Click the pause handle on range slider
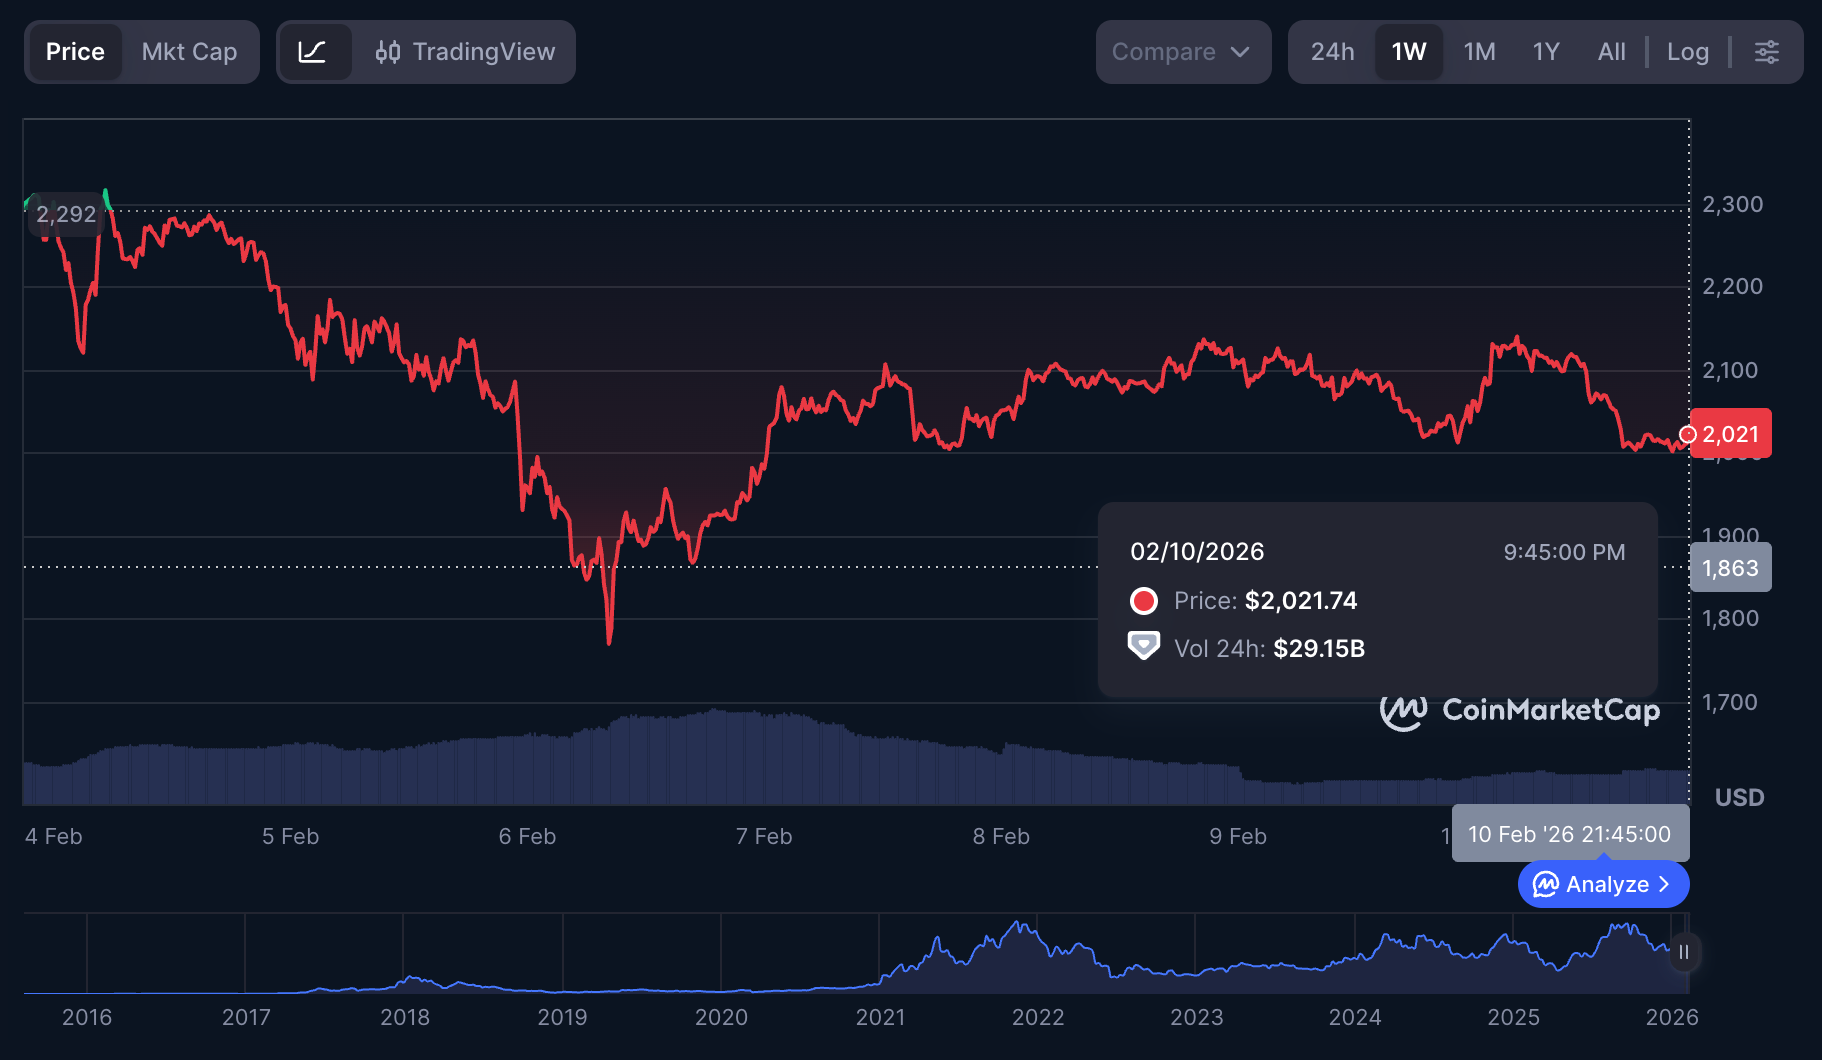 tap(1684, 952)
